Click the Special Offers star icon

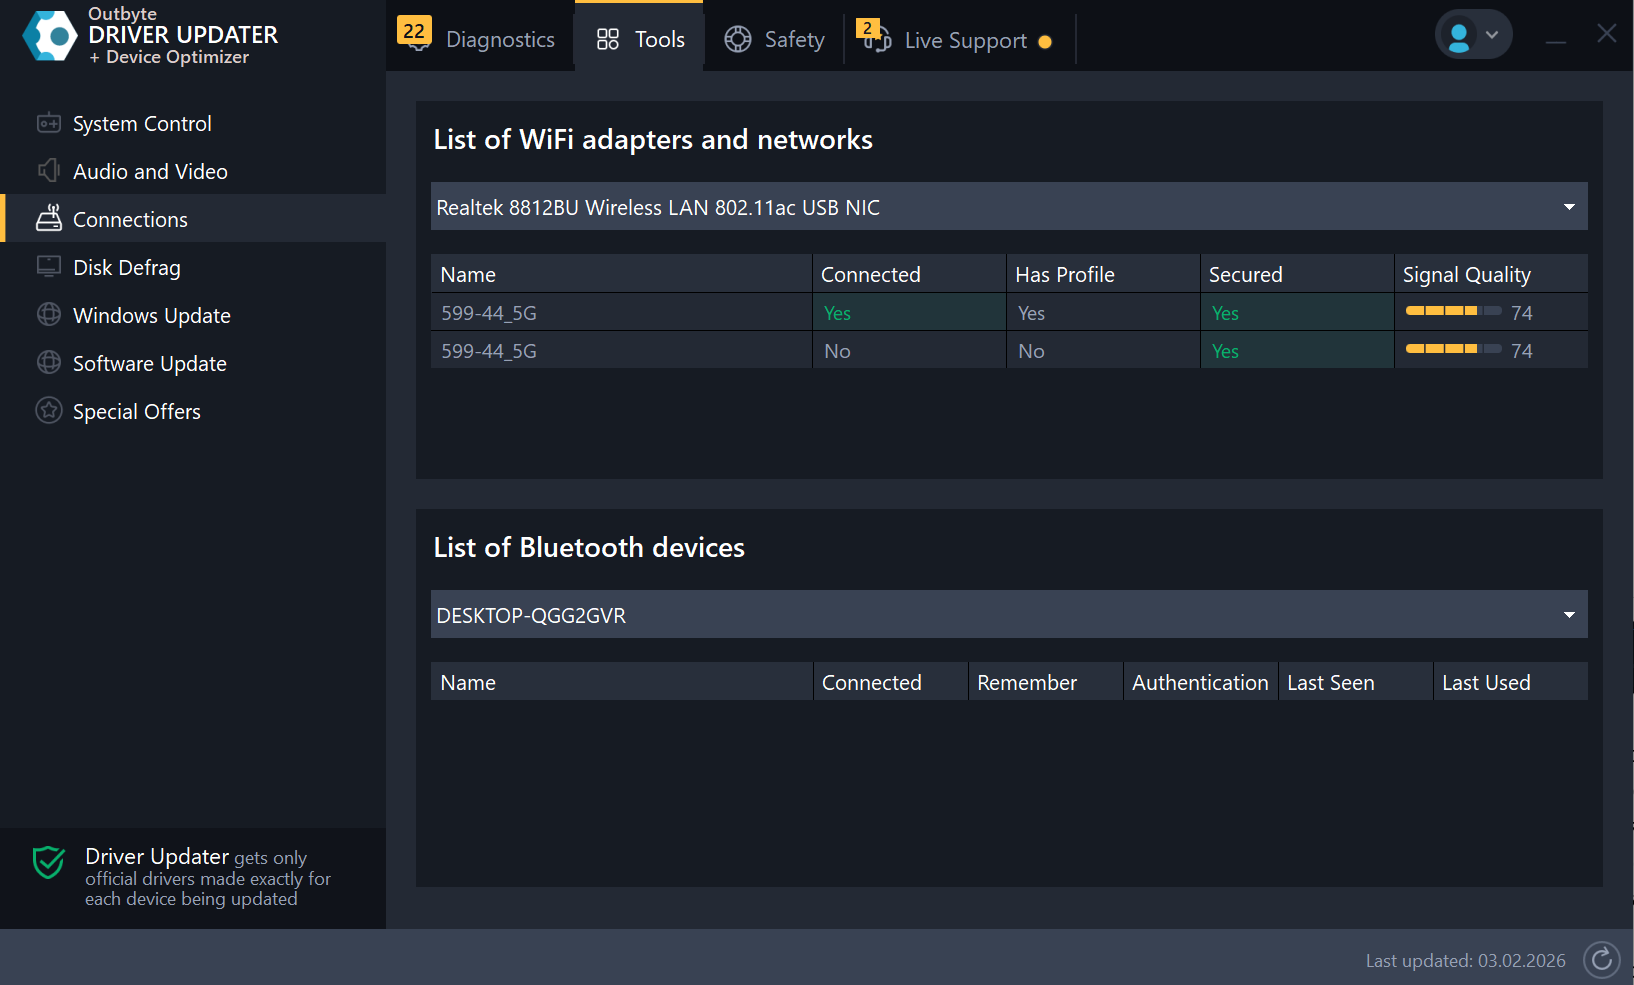coord(48,411)
